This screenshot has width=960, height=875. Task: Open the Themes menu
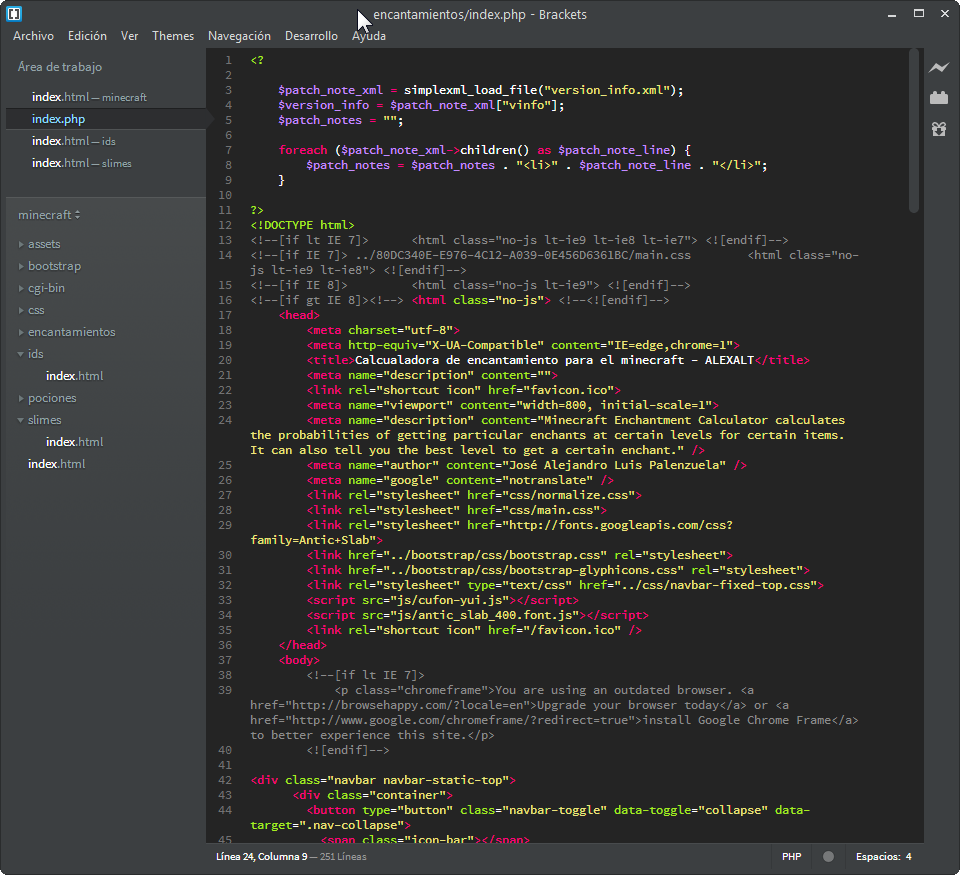click(173, 36)
